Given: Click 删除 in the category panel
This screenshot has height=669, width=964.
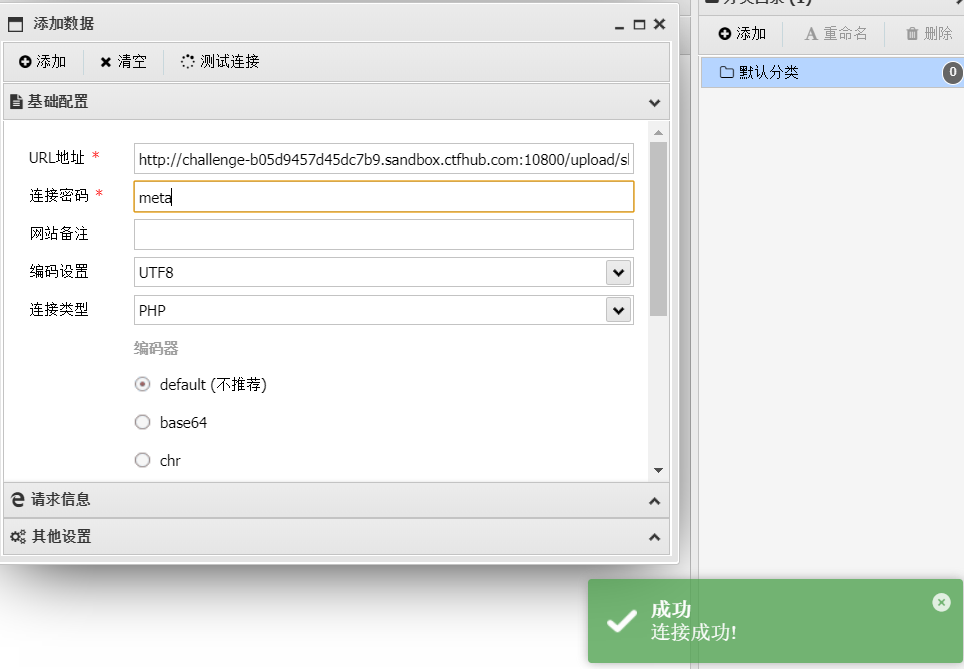Looking at the screenshot, I should point(929,34).
